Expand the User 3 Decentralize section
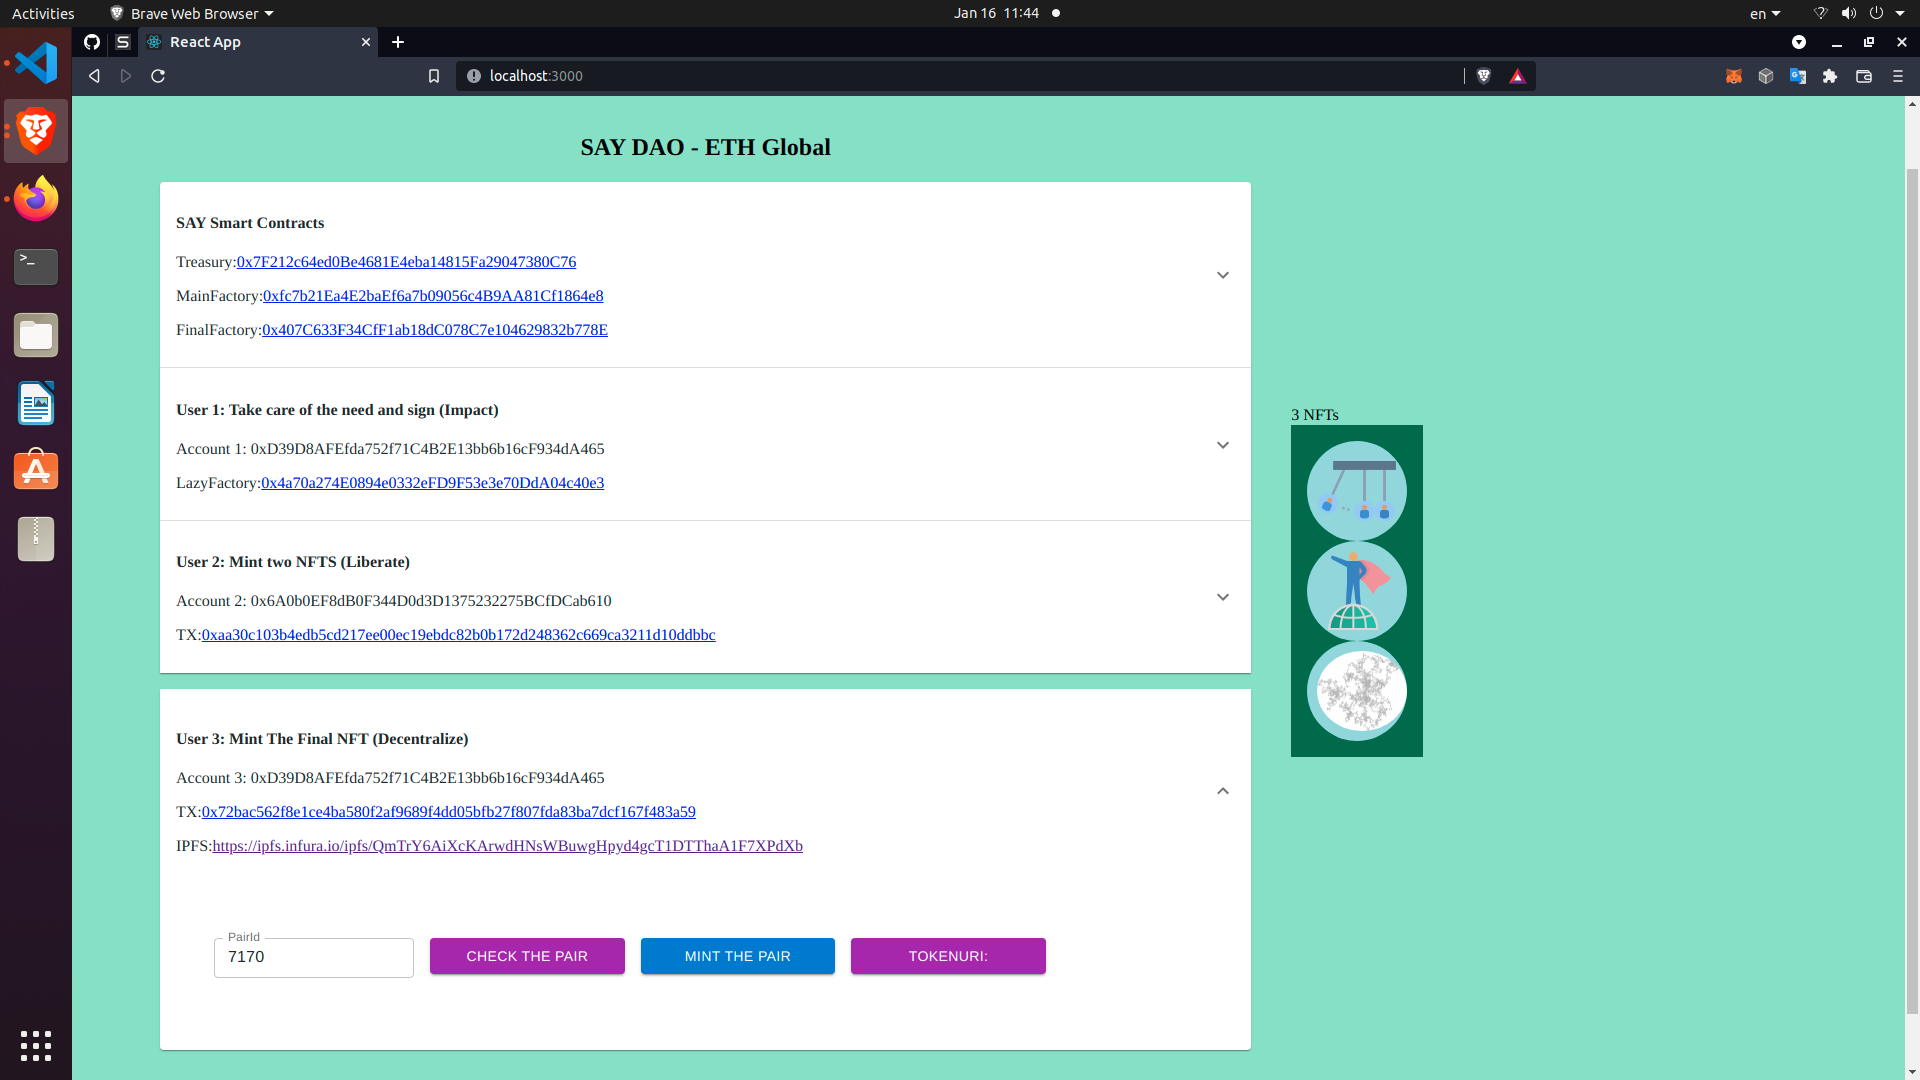Image resolution: width=1920 pixels, height=1080 pixels. (x=1222, y=790)
